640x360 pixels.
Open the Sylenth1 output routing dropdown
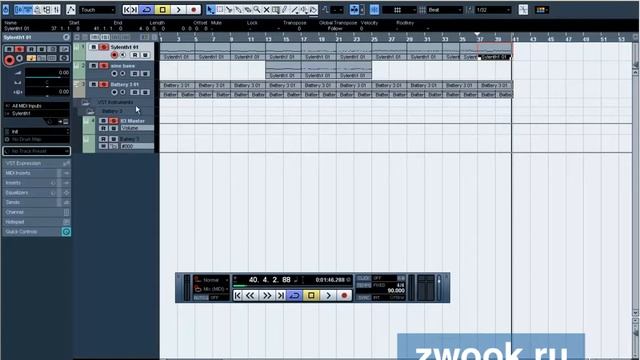point(37,113)
